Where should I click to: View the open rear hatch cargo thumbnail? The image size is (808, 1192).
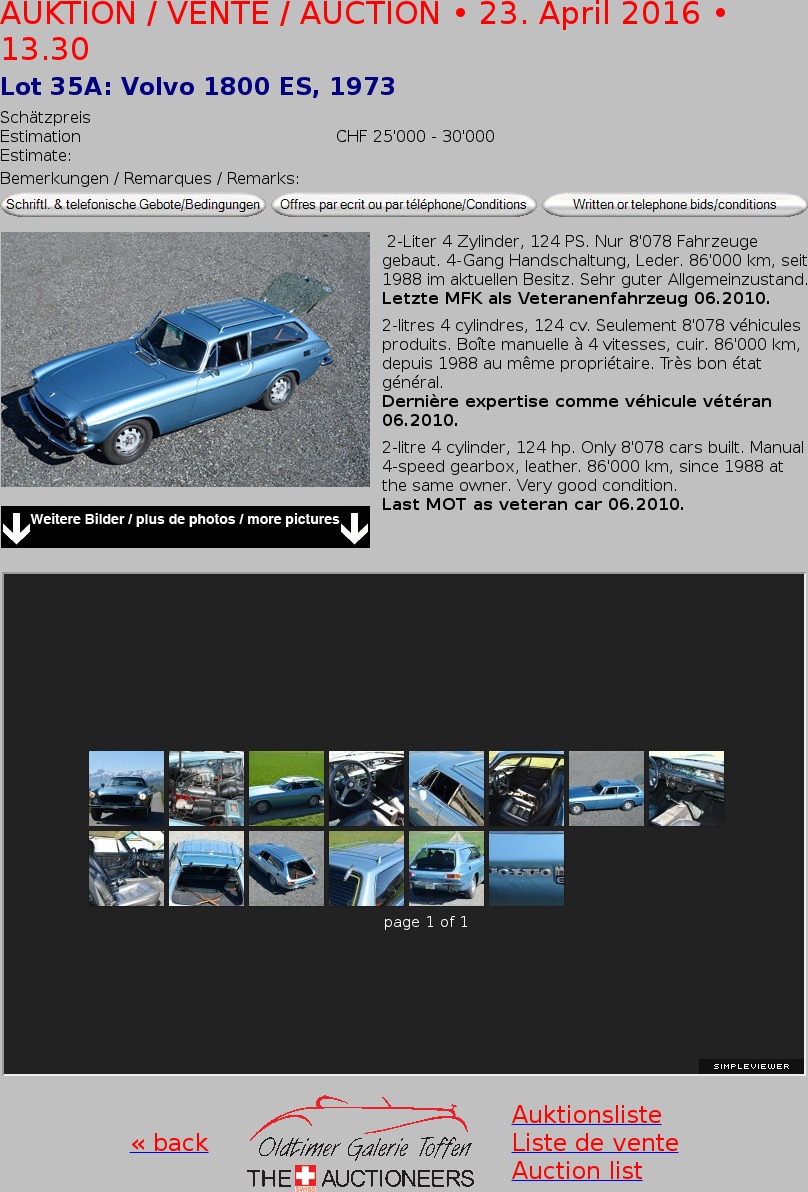tap(206, 868)
